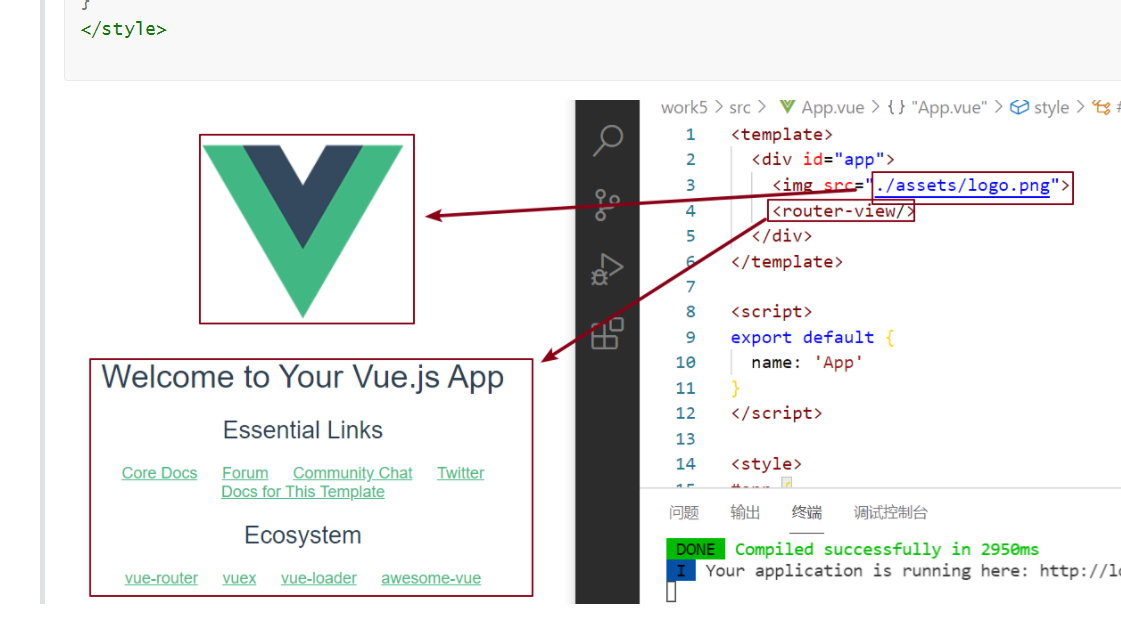
Task: Switch to the 调试控制台 panel tab
Action: tap(890, 513)
